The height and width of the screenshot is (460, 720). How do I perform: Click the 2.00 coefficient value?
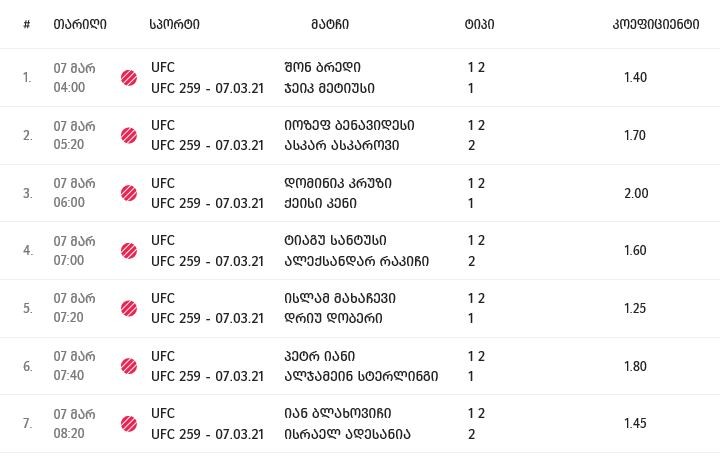click(x=635, y=193)
